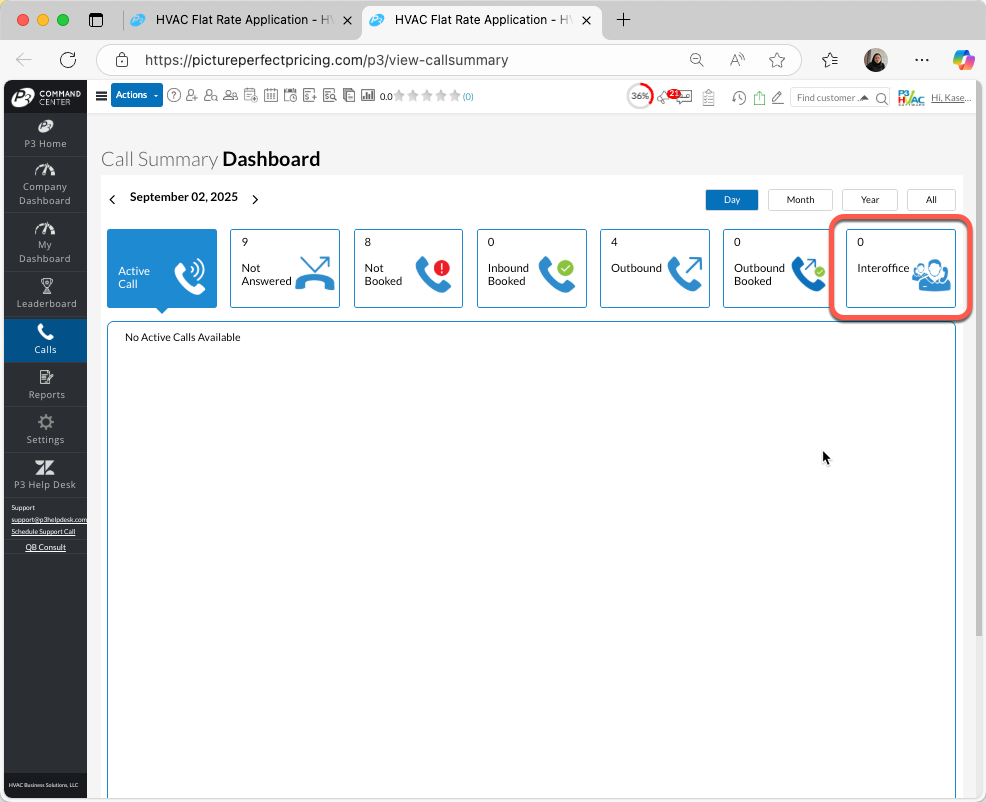Select the pencil edit icon
This screenshot has width=986, height=802.
coord(777,97)
